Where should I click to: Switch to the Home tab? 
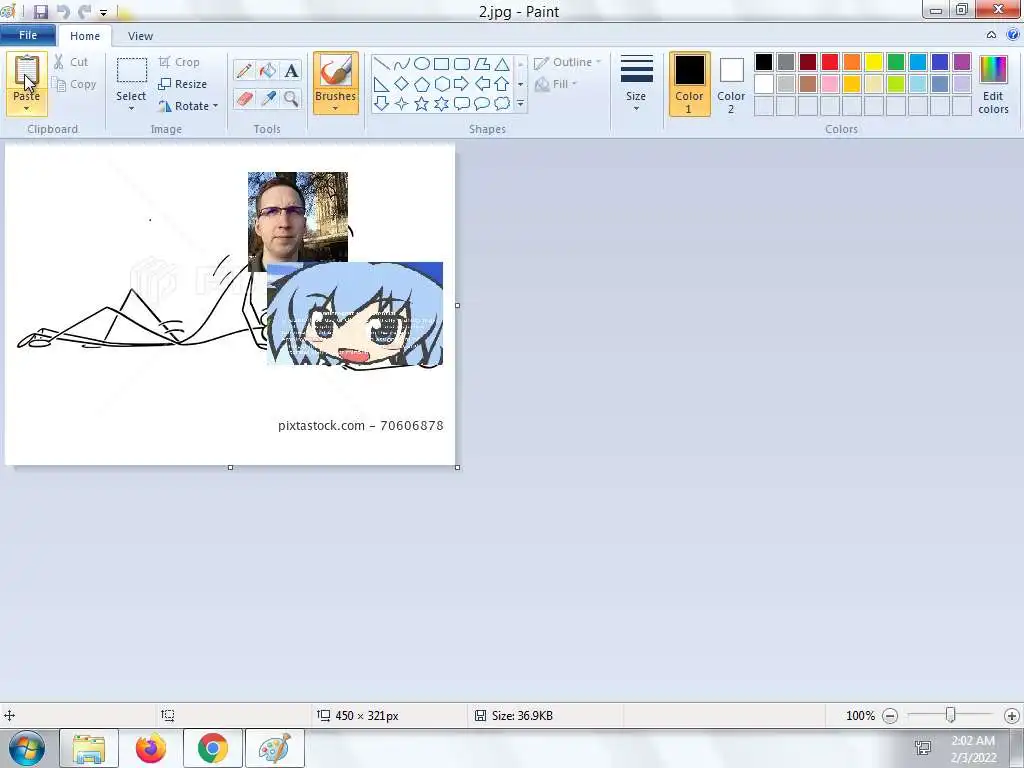(85, 36)
